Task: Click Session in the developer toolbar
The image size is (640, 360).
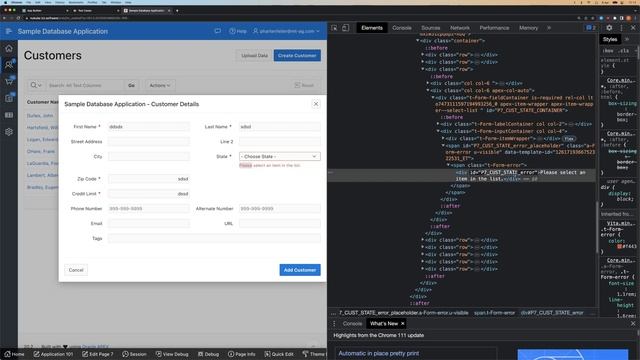Action: [134, 354]
